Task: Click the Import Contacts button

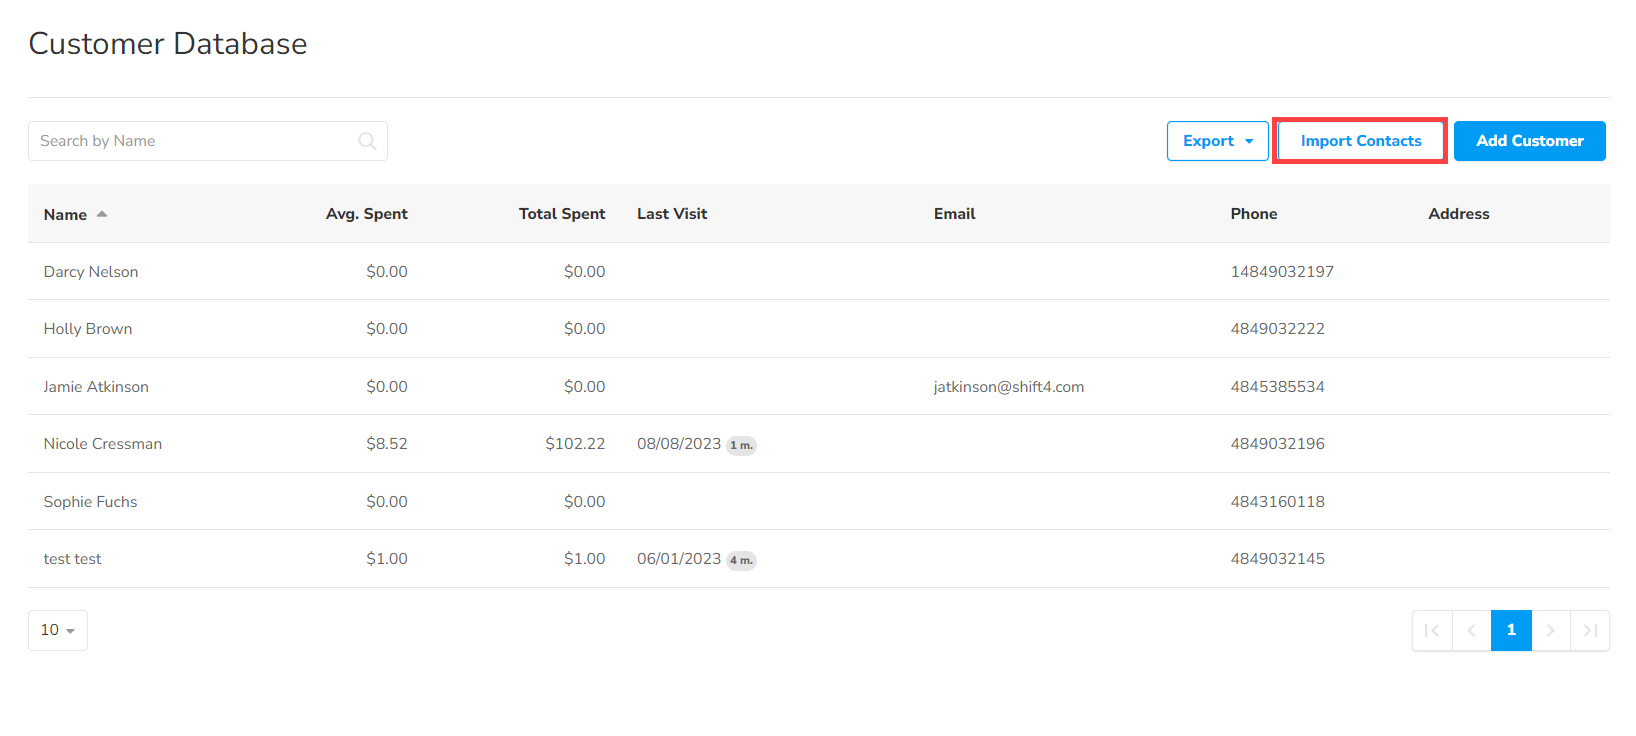Action: 1360,141
